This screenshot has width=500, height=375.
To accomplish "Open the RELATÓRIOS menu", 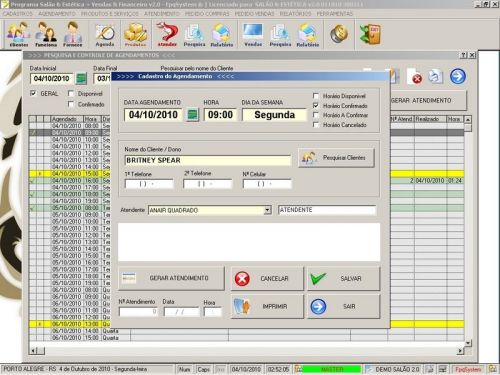I will tap(295, 14).
